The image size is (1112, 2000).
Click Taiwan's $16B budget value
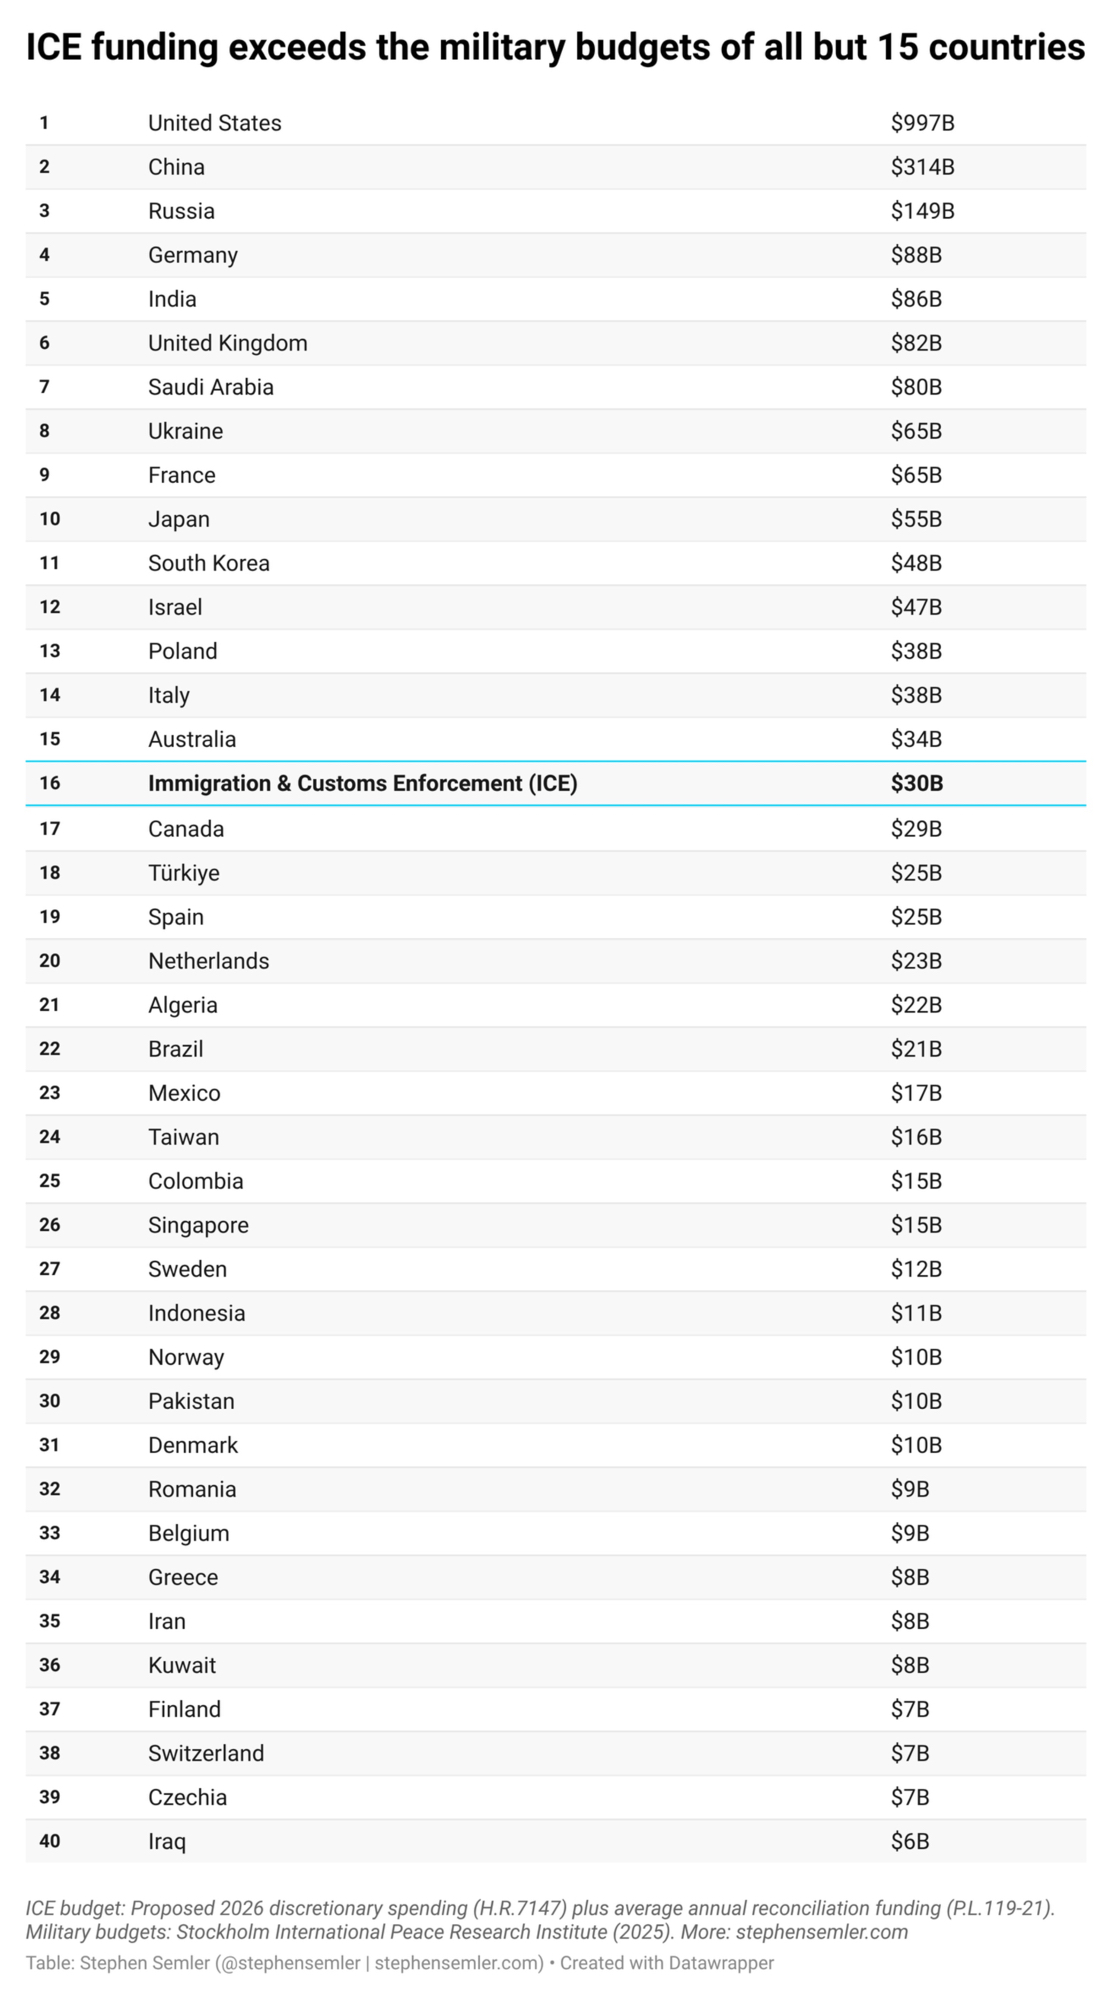pyautogui.click(x=916, y=1137)
